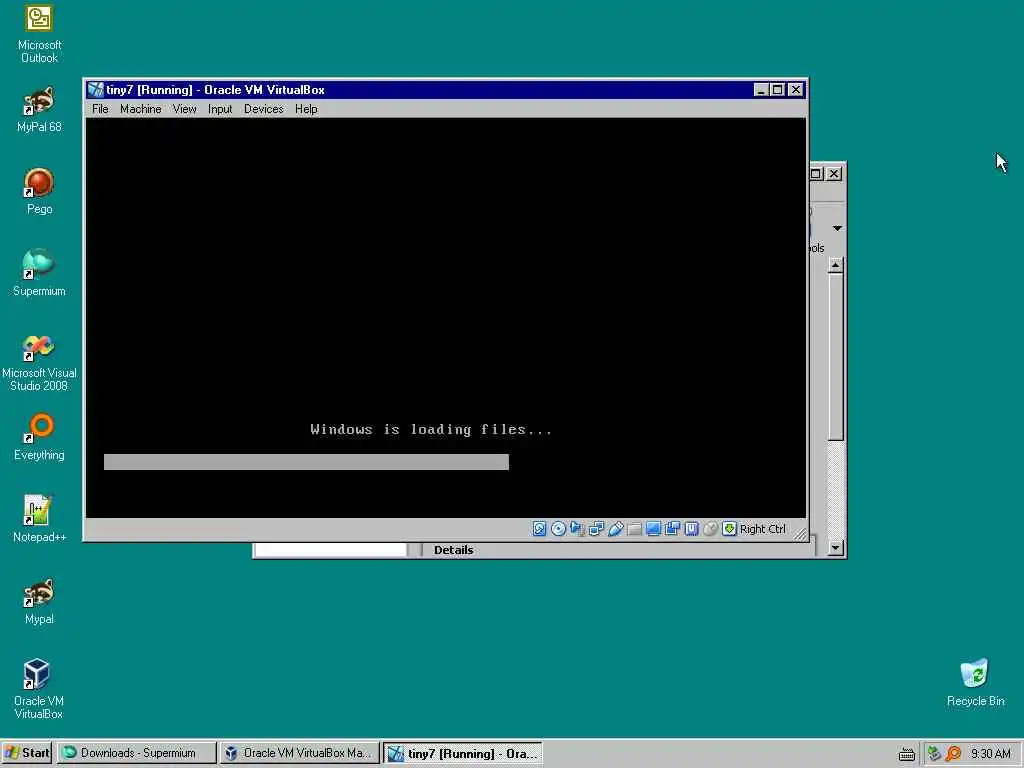Select the MyPal 68 desktop icon

pos(39,110)
